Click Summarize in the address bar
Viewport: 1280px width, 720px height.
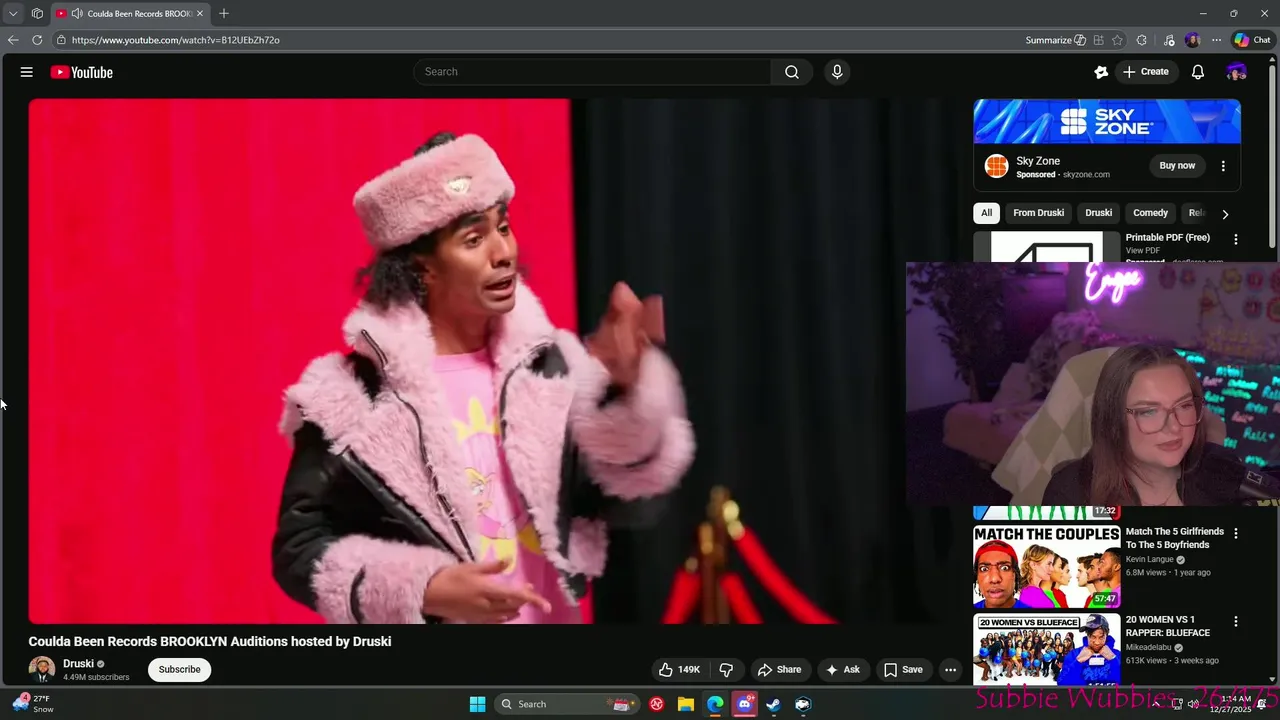click(1056, 40)
